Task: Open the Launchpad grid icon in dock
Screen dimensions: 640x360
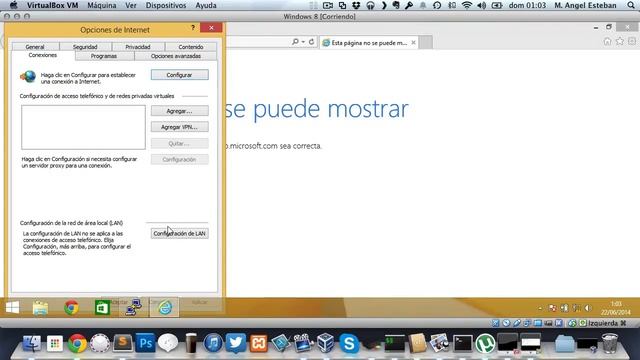Action: tap(54, 343)
